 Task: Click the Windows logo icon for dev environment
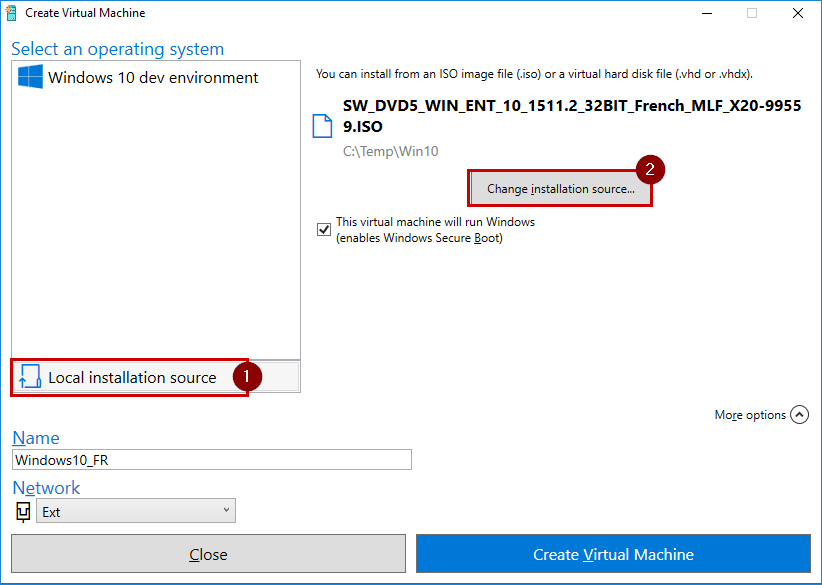(x=30, y=77)
